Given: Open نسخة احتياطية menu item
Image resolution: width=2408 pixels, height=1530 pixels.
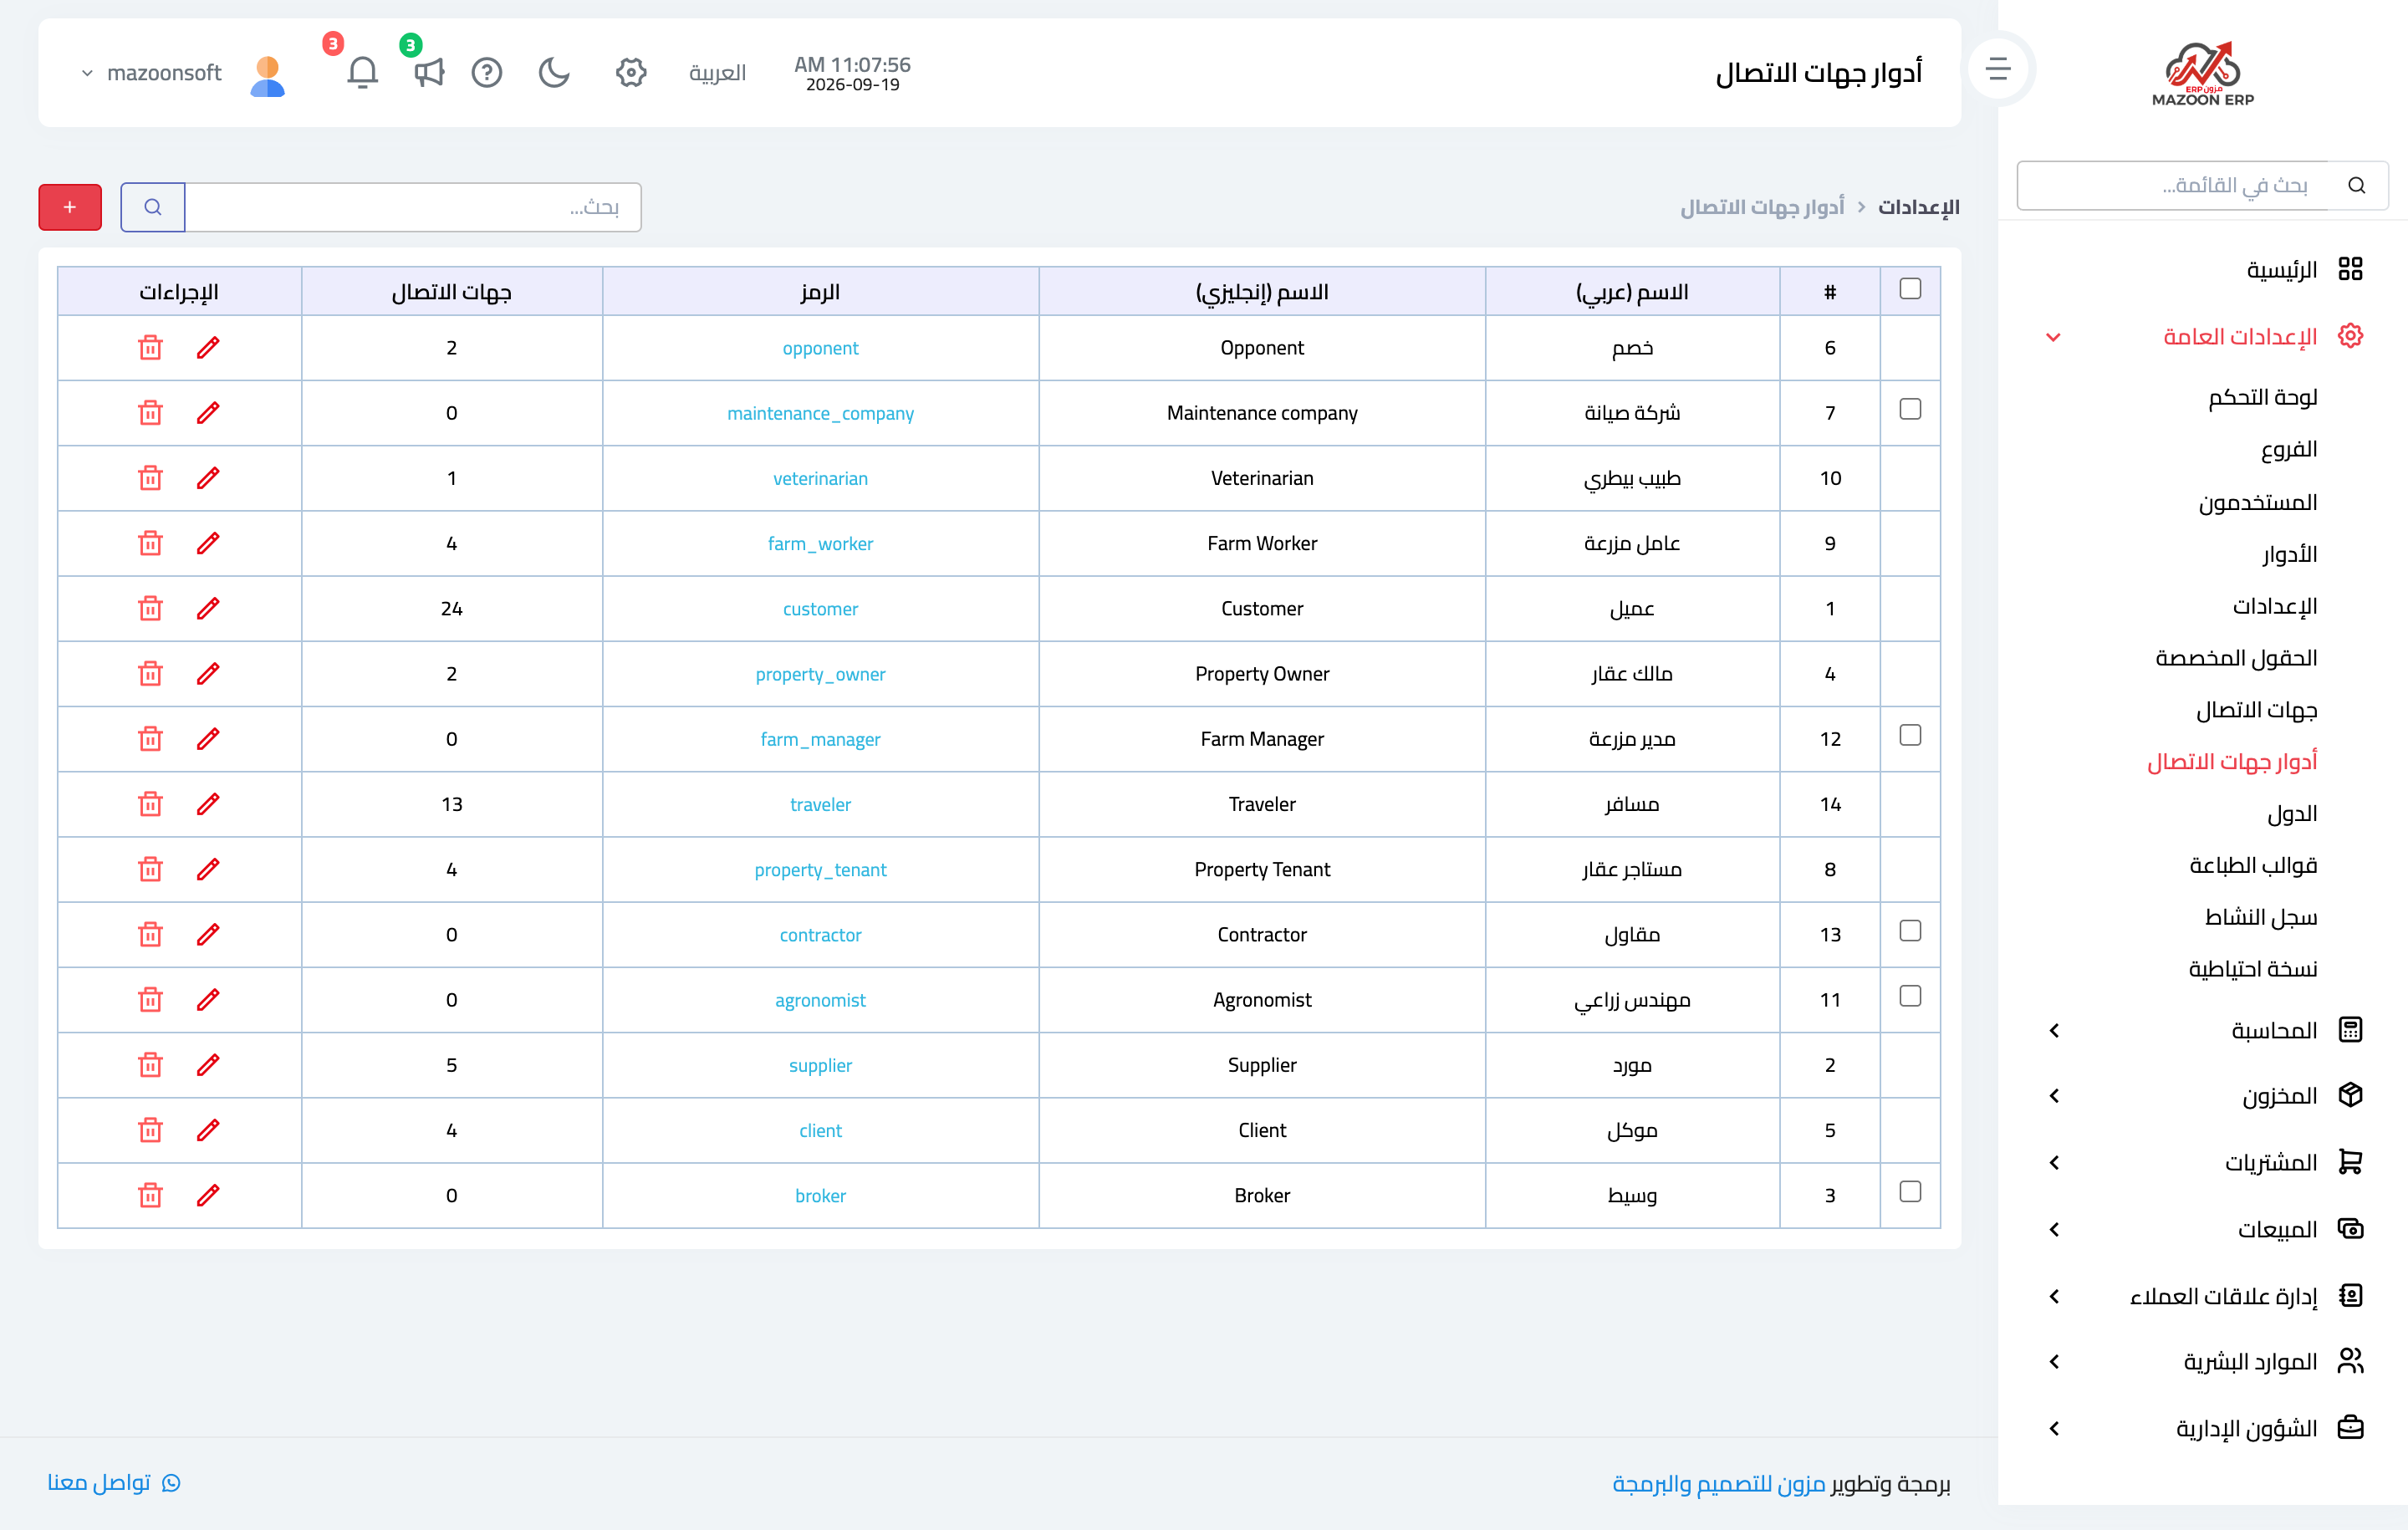Looking at the screenshot, I should pyautogui.click(x=2253, y=969).
